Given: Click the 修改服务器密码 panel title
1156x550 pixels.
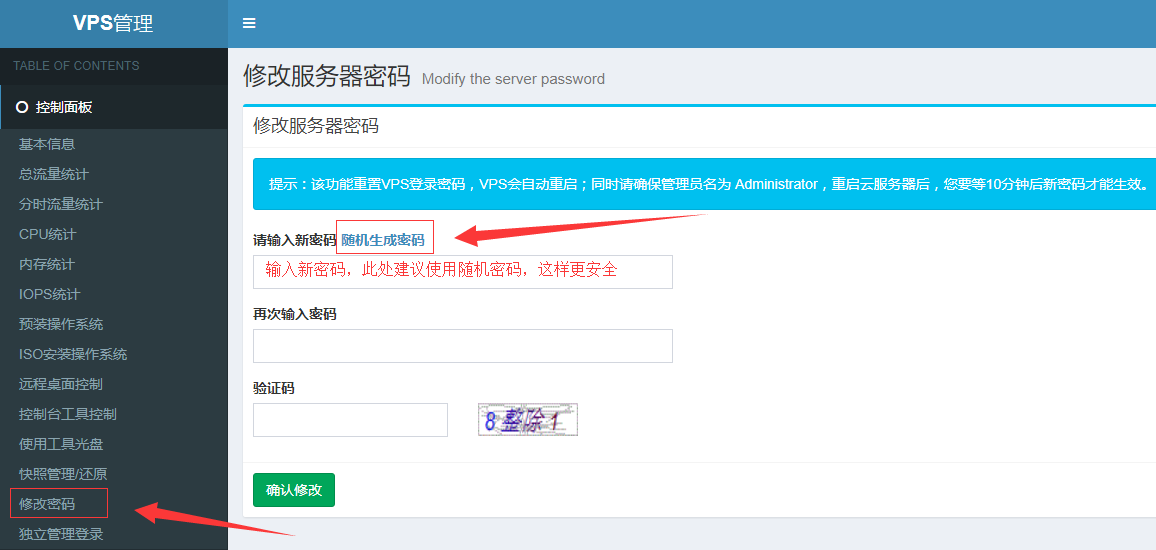Looking at the screenshot, I should pos(316,126).
